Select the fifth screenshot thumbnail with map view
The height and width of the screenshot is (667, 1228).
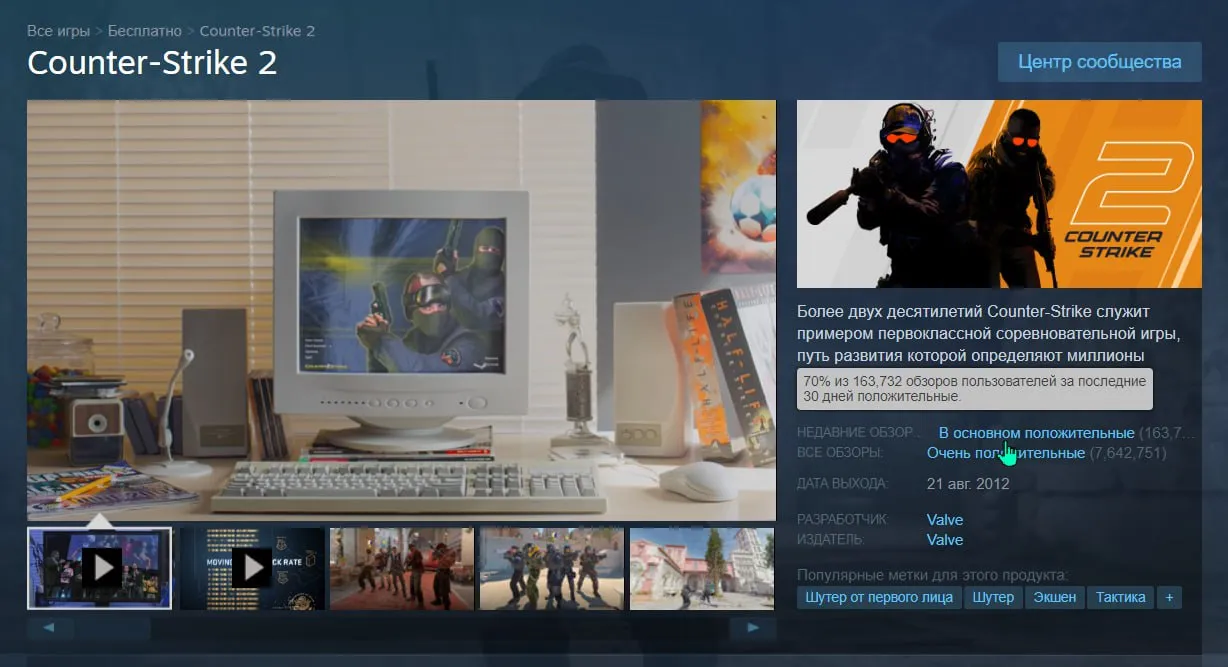(702, 568)
